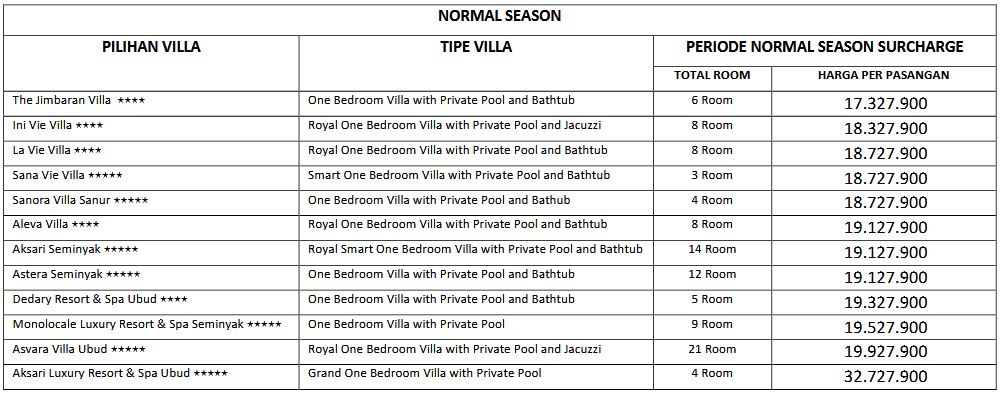Select the Ini Vie Villa row name
1001x393 pixels.
tap(151, 128)
